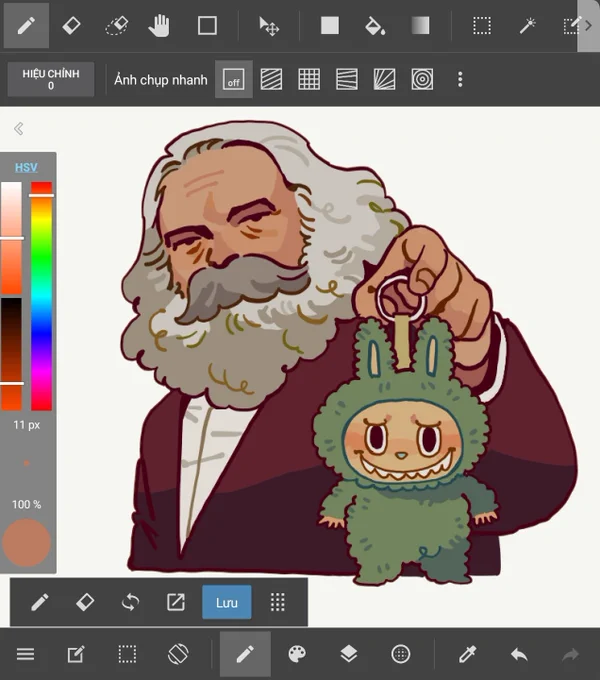The image size is (600, 680).
Task: Tap the brush size preview dot
Action: tap(26, 463)
